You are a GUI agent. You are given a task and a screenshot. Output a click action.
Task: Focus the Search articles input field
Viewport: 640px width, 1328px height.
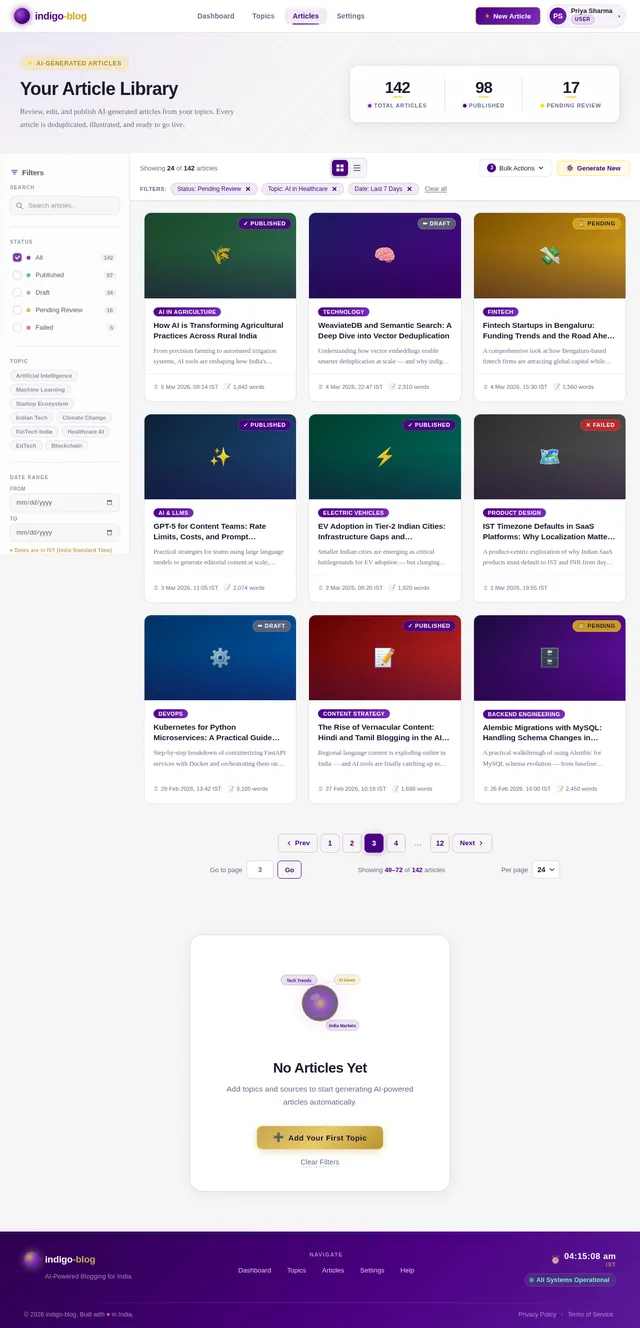65,206
